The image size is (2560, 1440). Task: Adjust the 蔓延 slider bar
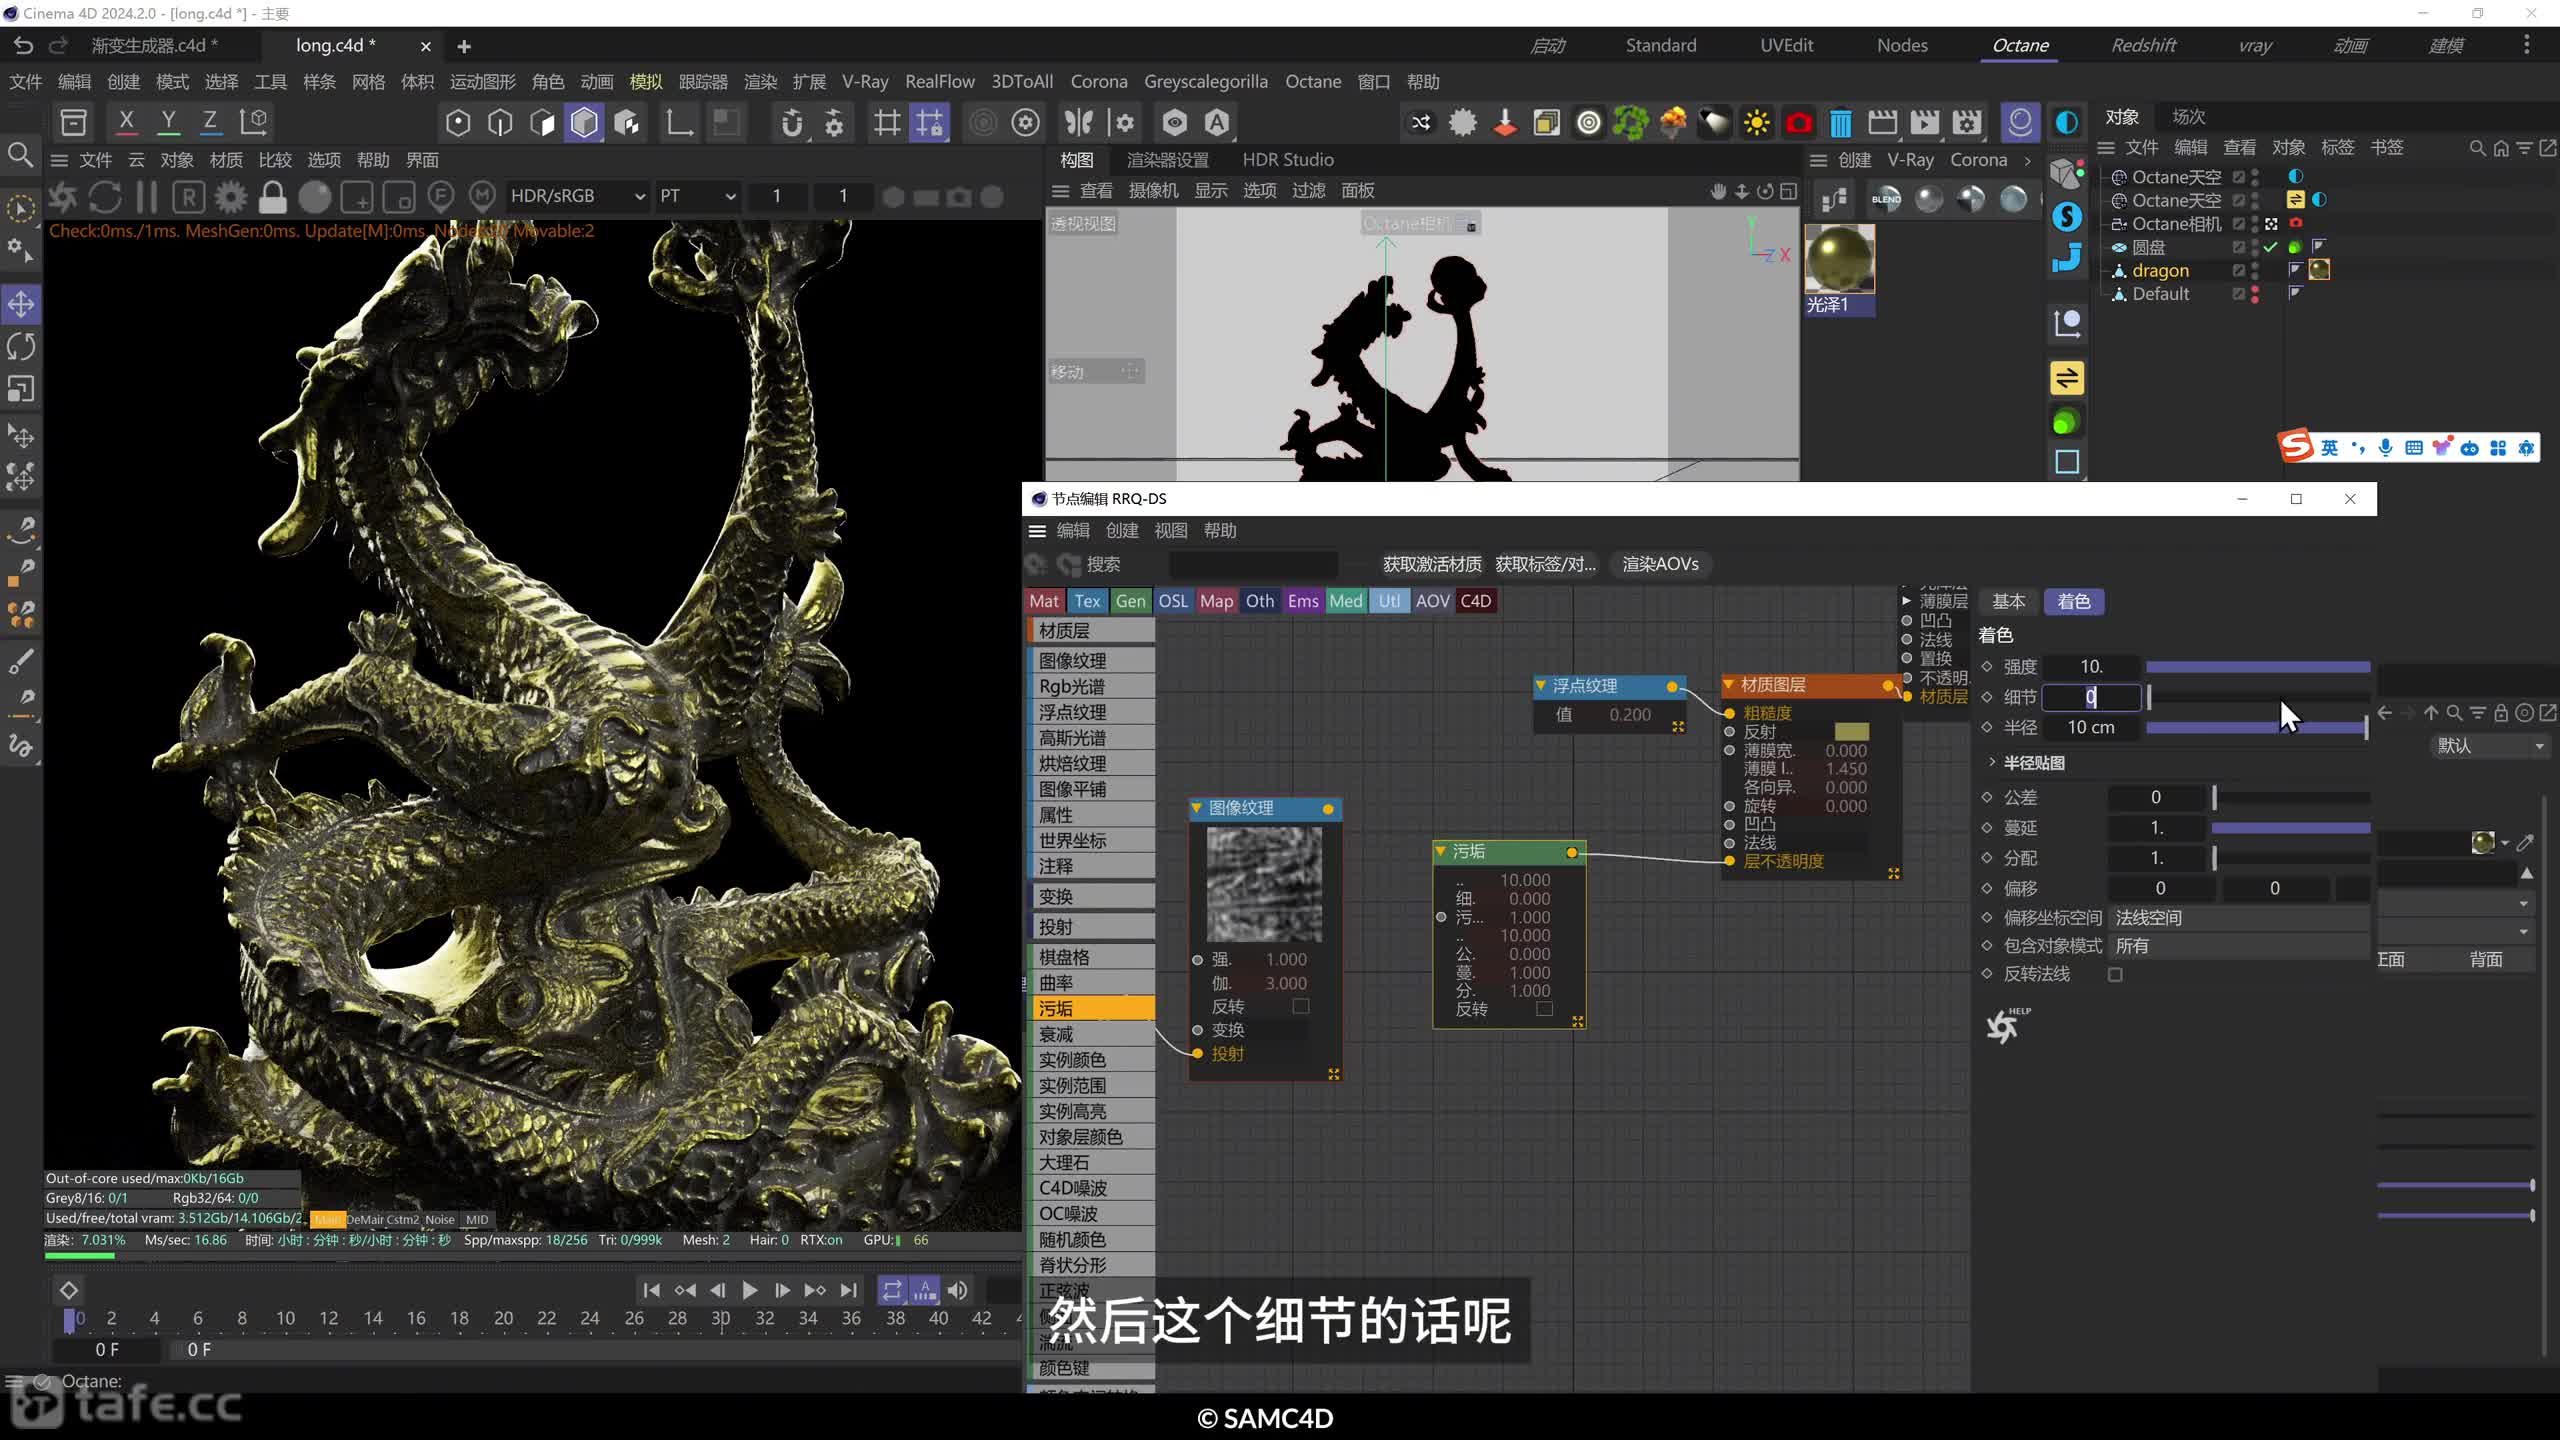click(2290, 828)
